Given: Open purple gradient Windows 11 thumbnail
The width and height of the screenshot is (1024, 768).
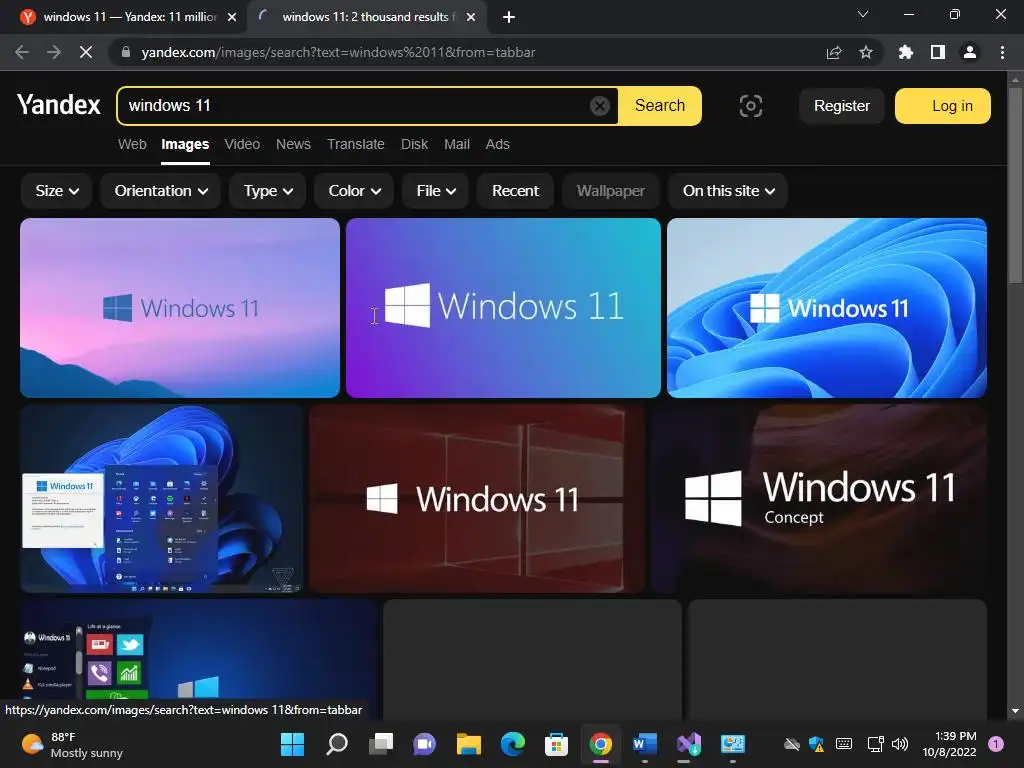Looking at the screenshot, I should [503, 308].
